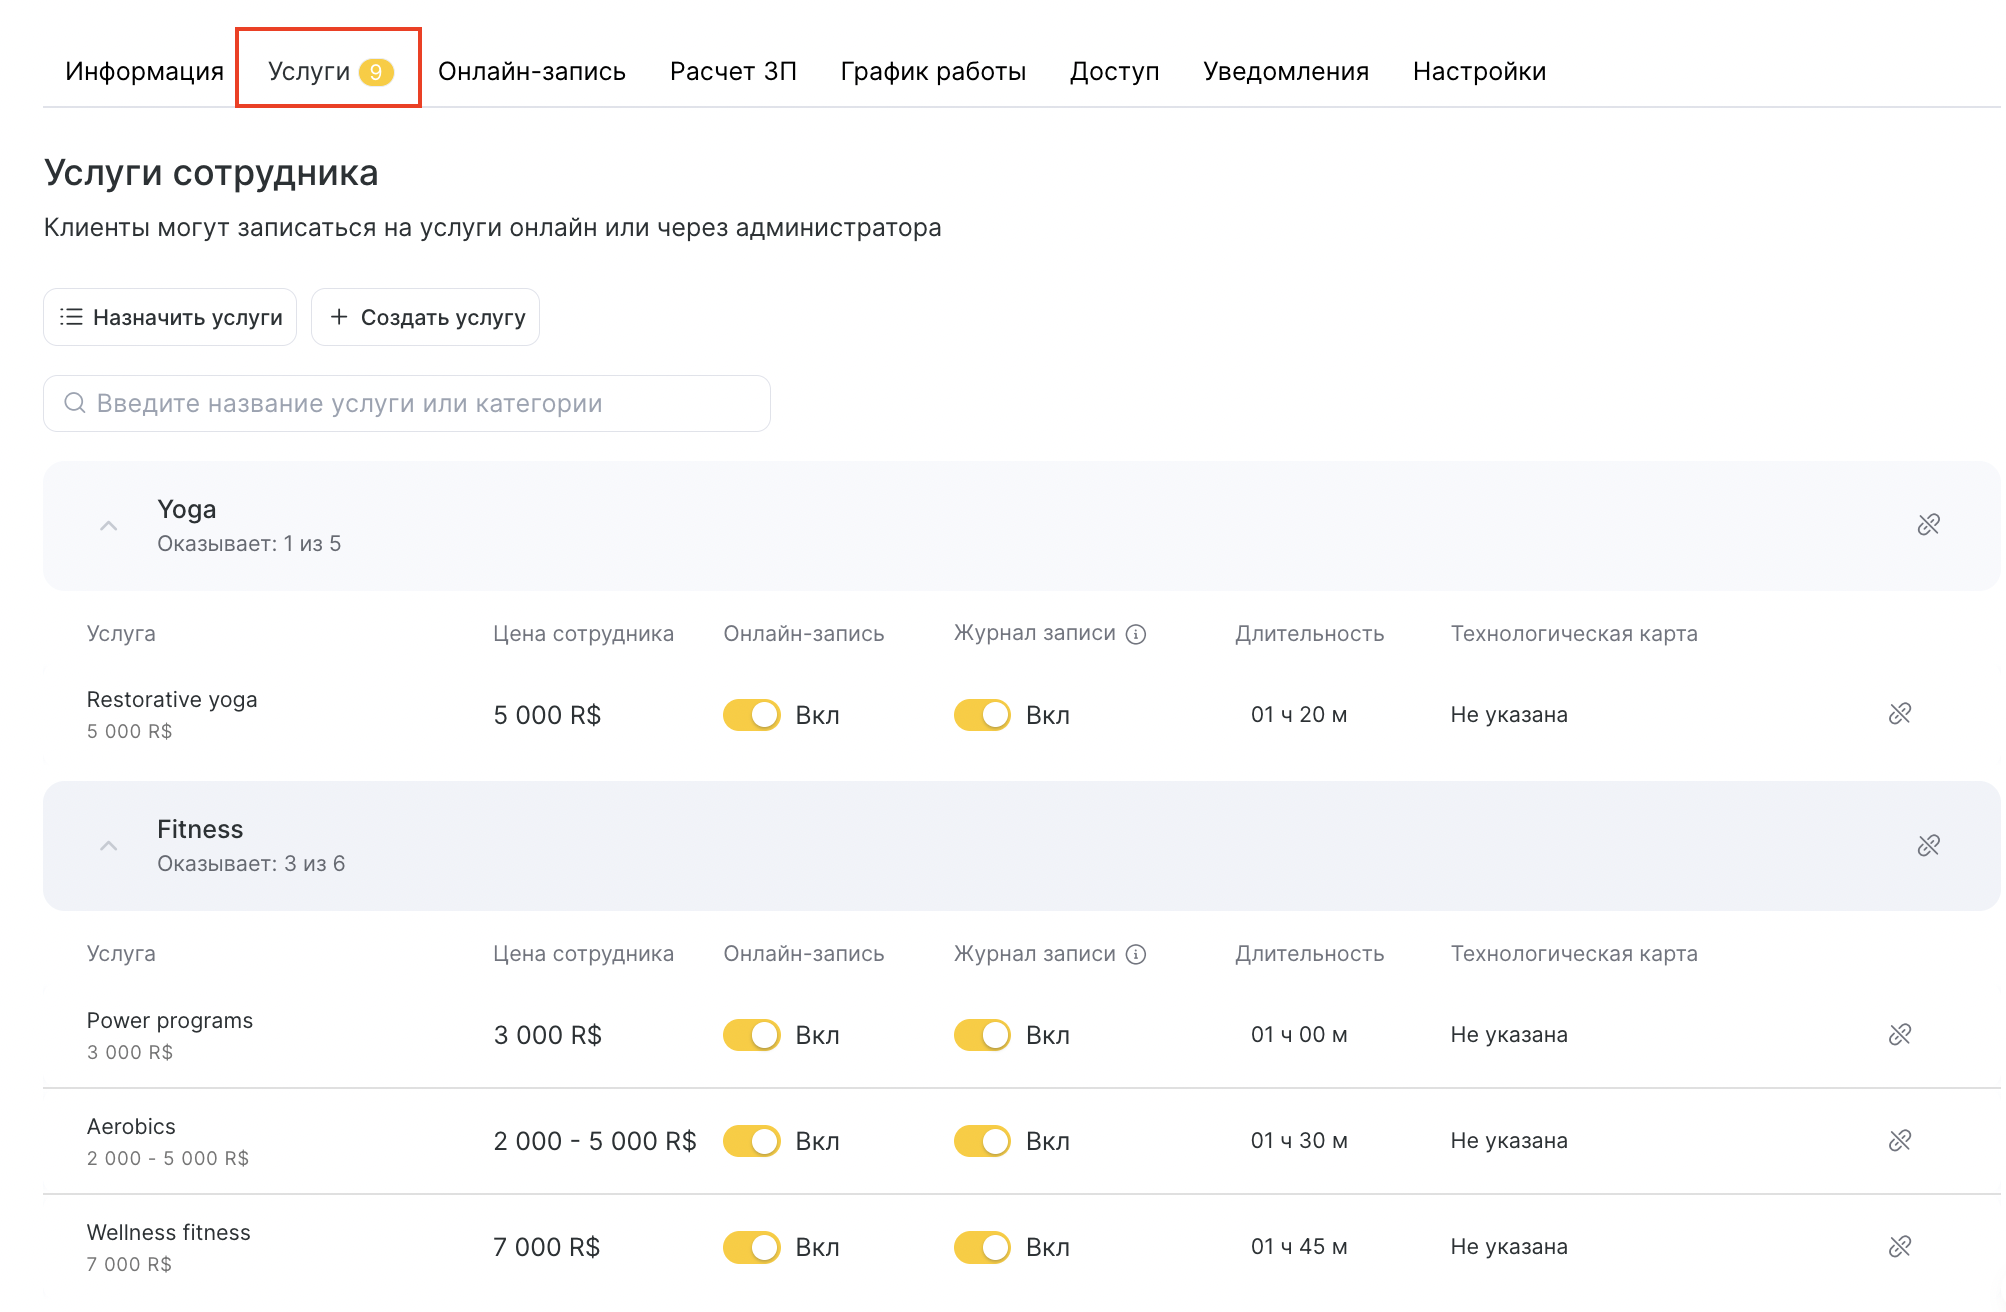Go to the Расчет ЗП tab
Viewport: 2006px width, 1312px height.
tap(733, 71)
